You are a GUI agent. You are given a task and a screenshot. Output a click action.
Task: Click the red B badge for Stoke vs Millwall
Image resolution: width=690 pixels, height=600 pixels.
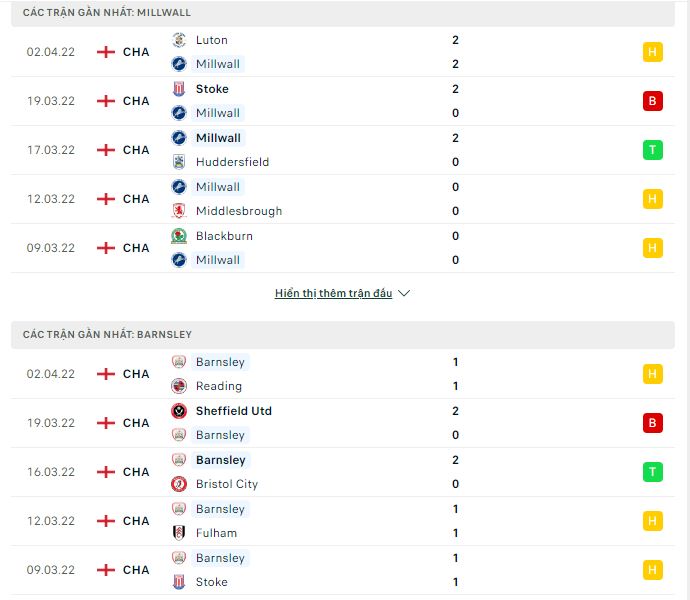(x=652, y=101)
